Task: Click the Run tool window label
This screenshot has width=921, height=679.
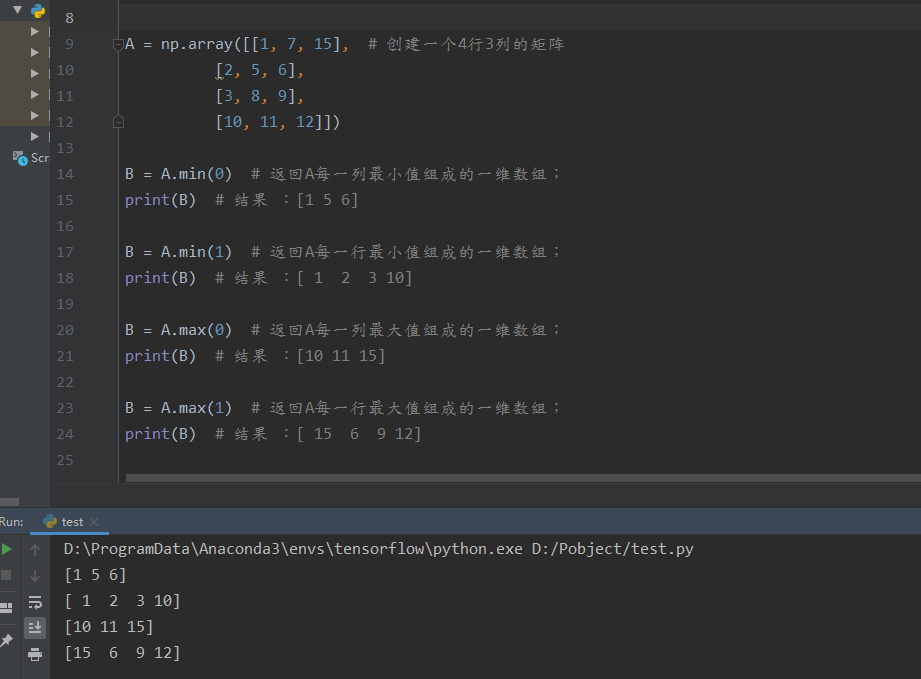Action: click(x=12, y=521)
